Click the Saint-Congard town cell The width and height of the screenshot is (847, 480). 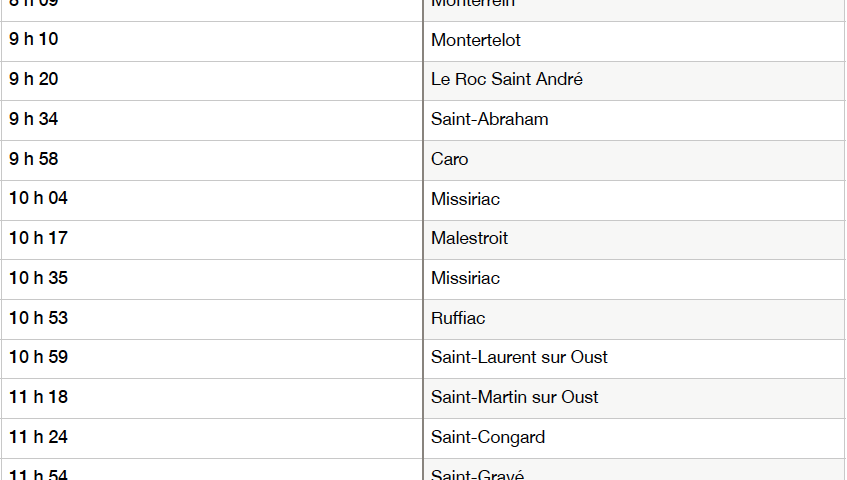(x=488, y=437)
